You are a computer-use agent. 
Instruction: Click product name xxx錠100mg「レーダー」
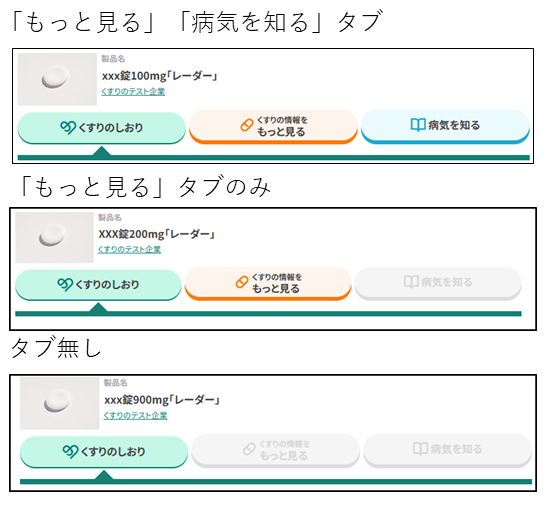click(x=160, y=76)
